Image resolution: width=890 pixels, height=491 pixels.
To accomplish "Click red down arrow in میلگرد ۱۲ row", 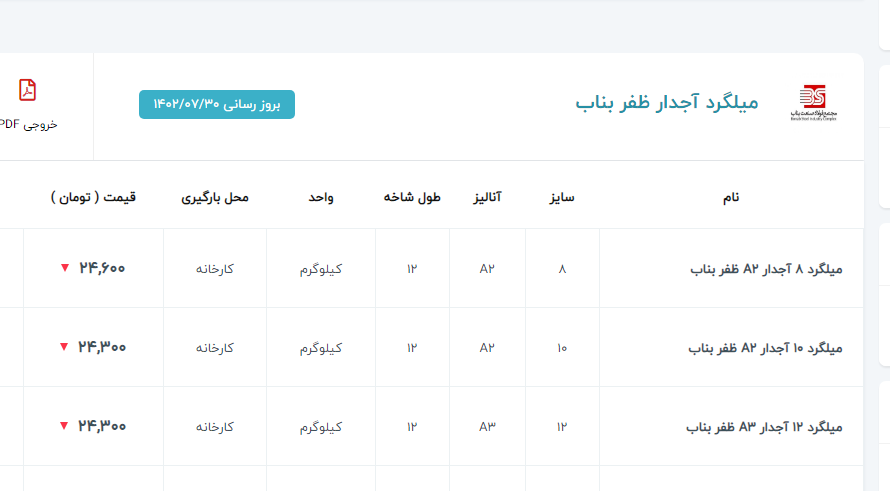I will click(x=64, y=426).
